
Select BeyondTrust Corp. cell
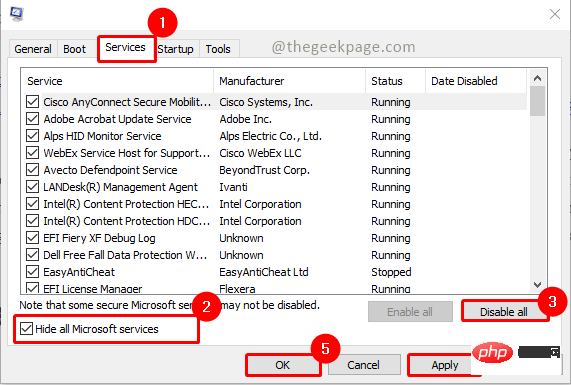coord(264,170)
